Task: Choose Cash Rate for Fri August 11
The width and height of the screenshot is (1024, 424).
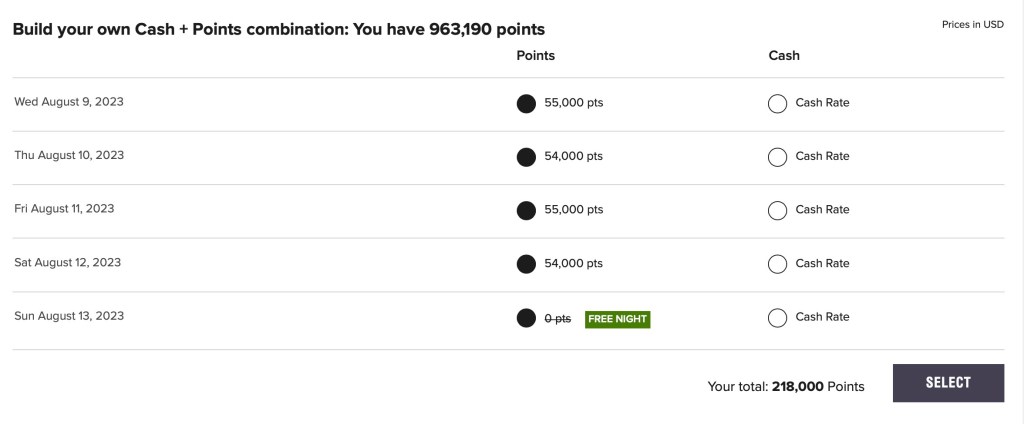Action: 777,210
